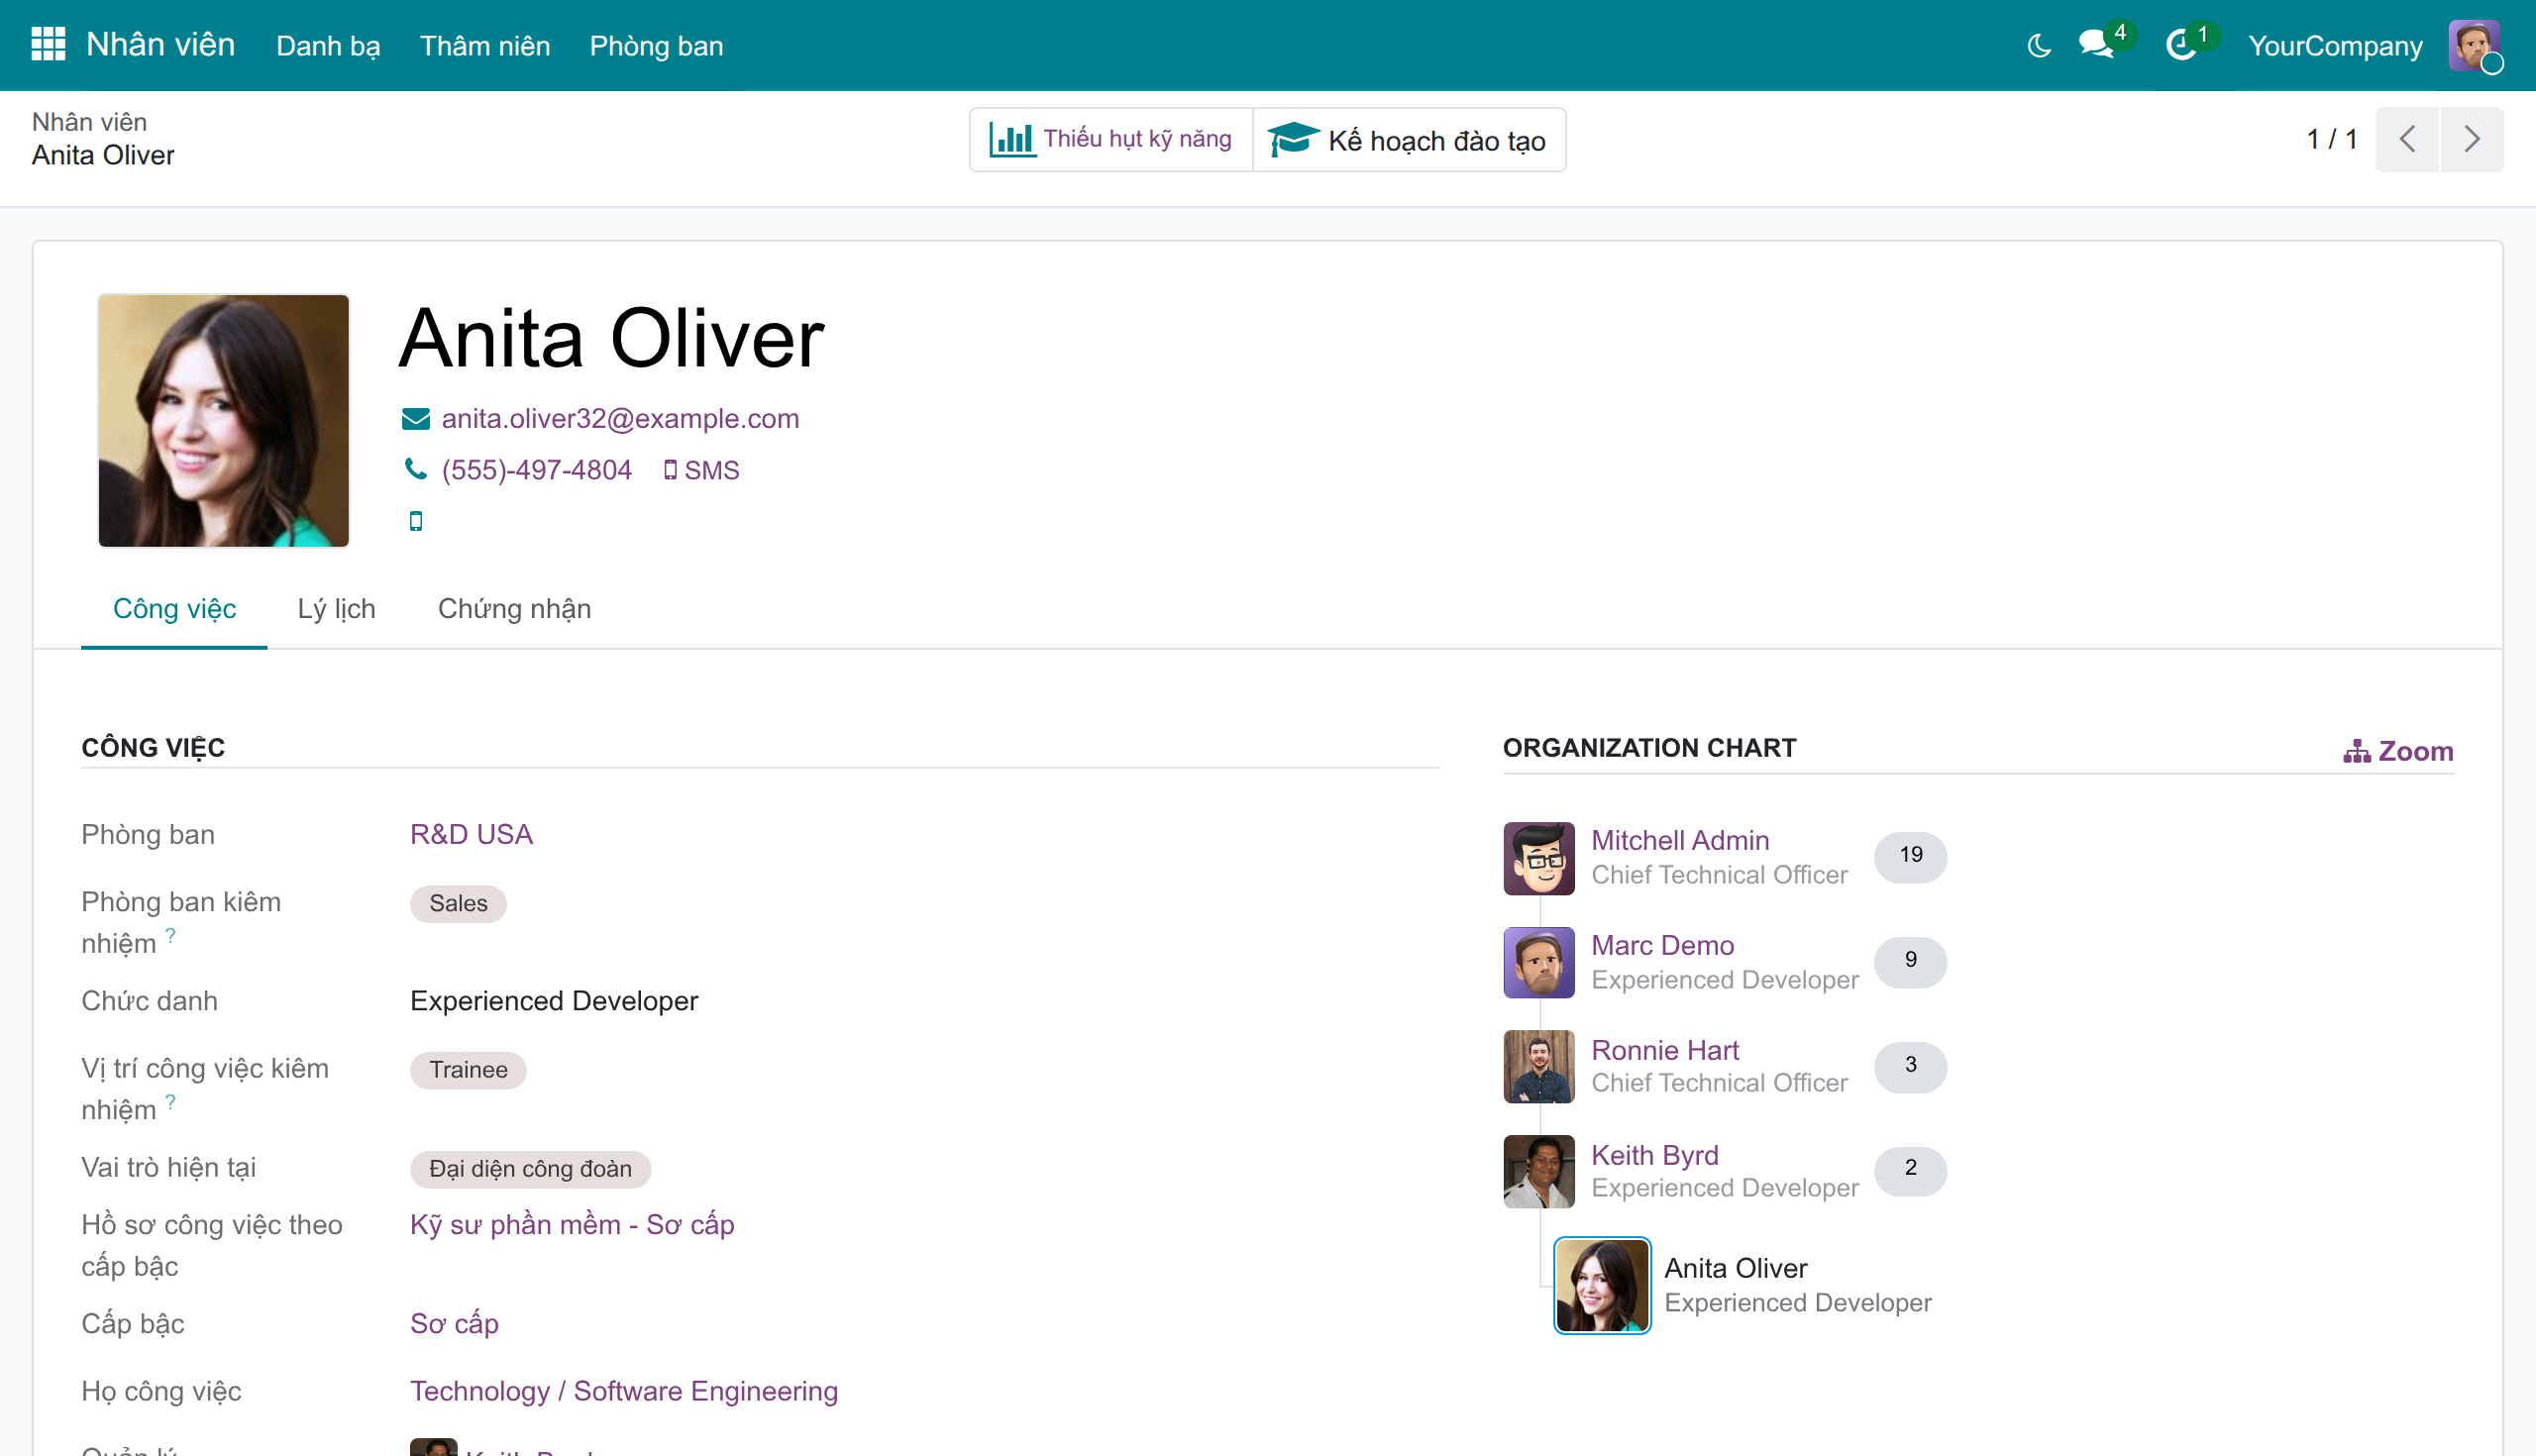
Task: Send SMS via the SMS link
Action: (701, 470)
